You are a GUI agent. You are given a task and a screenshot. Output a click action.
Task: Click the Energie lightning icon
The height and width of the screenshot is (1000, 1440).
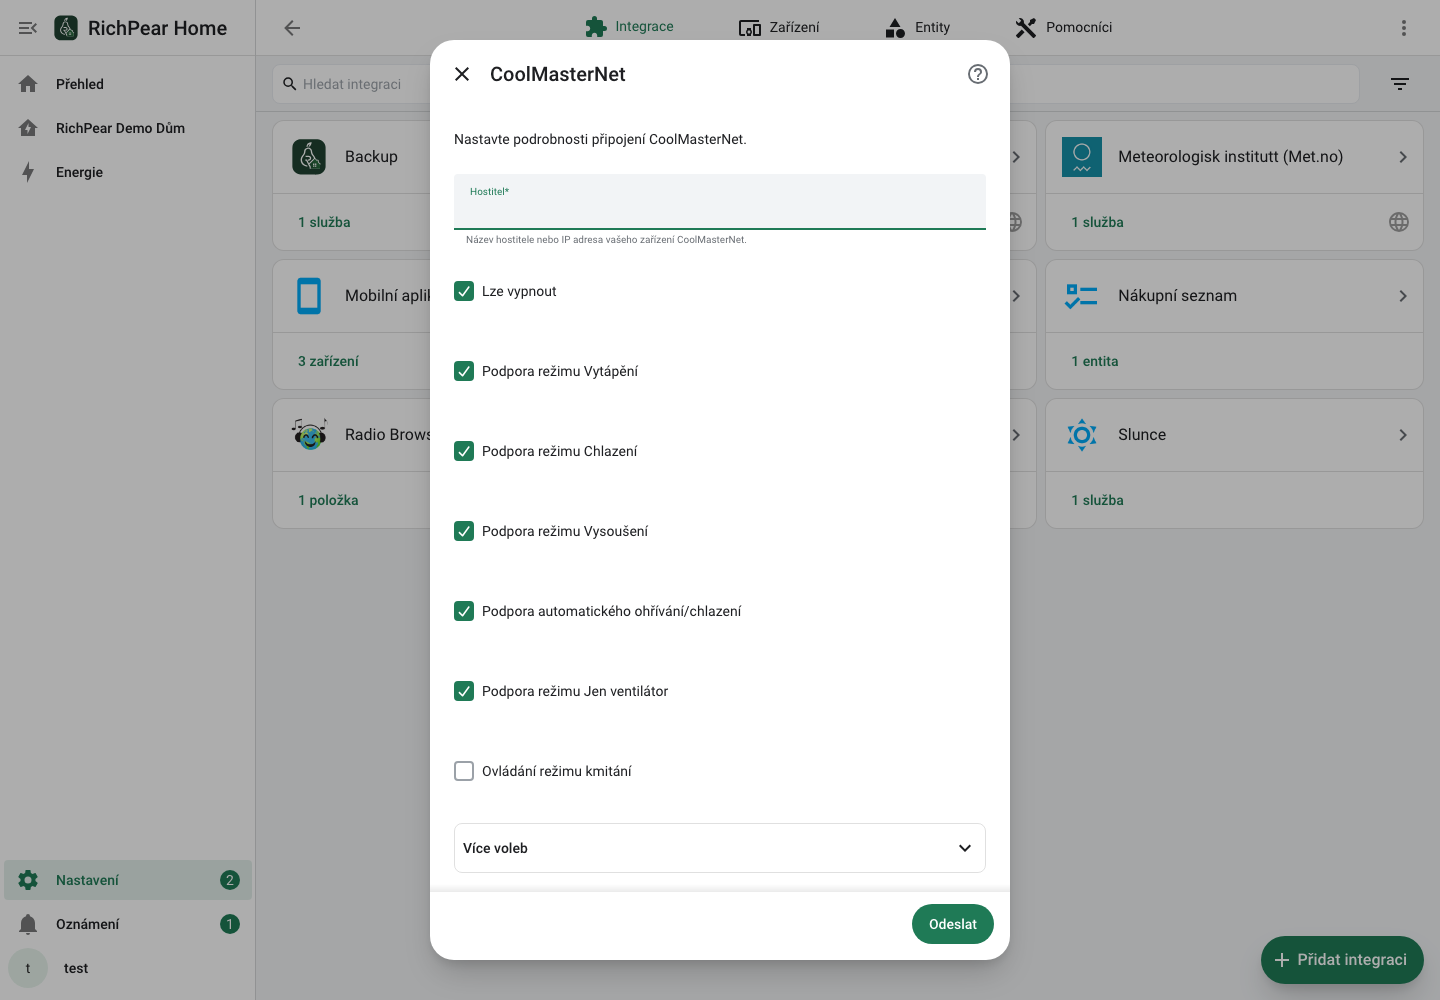[28, 172]
